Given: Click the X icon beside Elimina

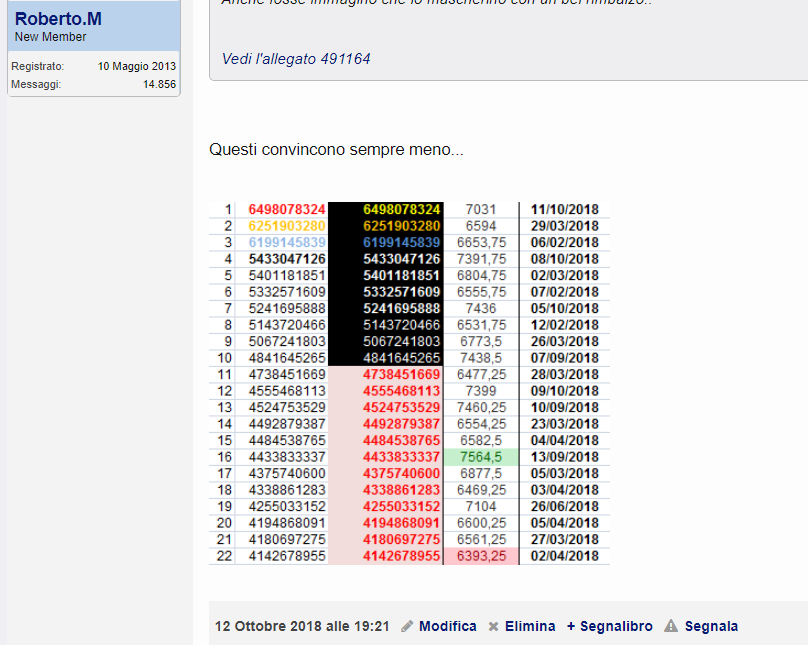Looking at the screenshot, I should (x=493, y=626).
